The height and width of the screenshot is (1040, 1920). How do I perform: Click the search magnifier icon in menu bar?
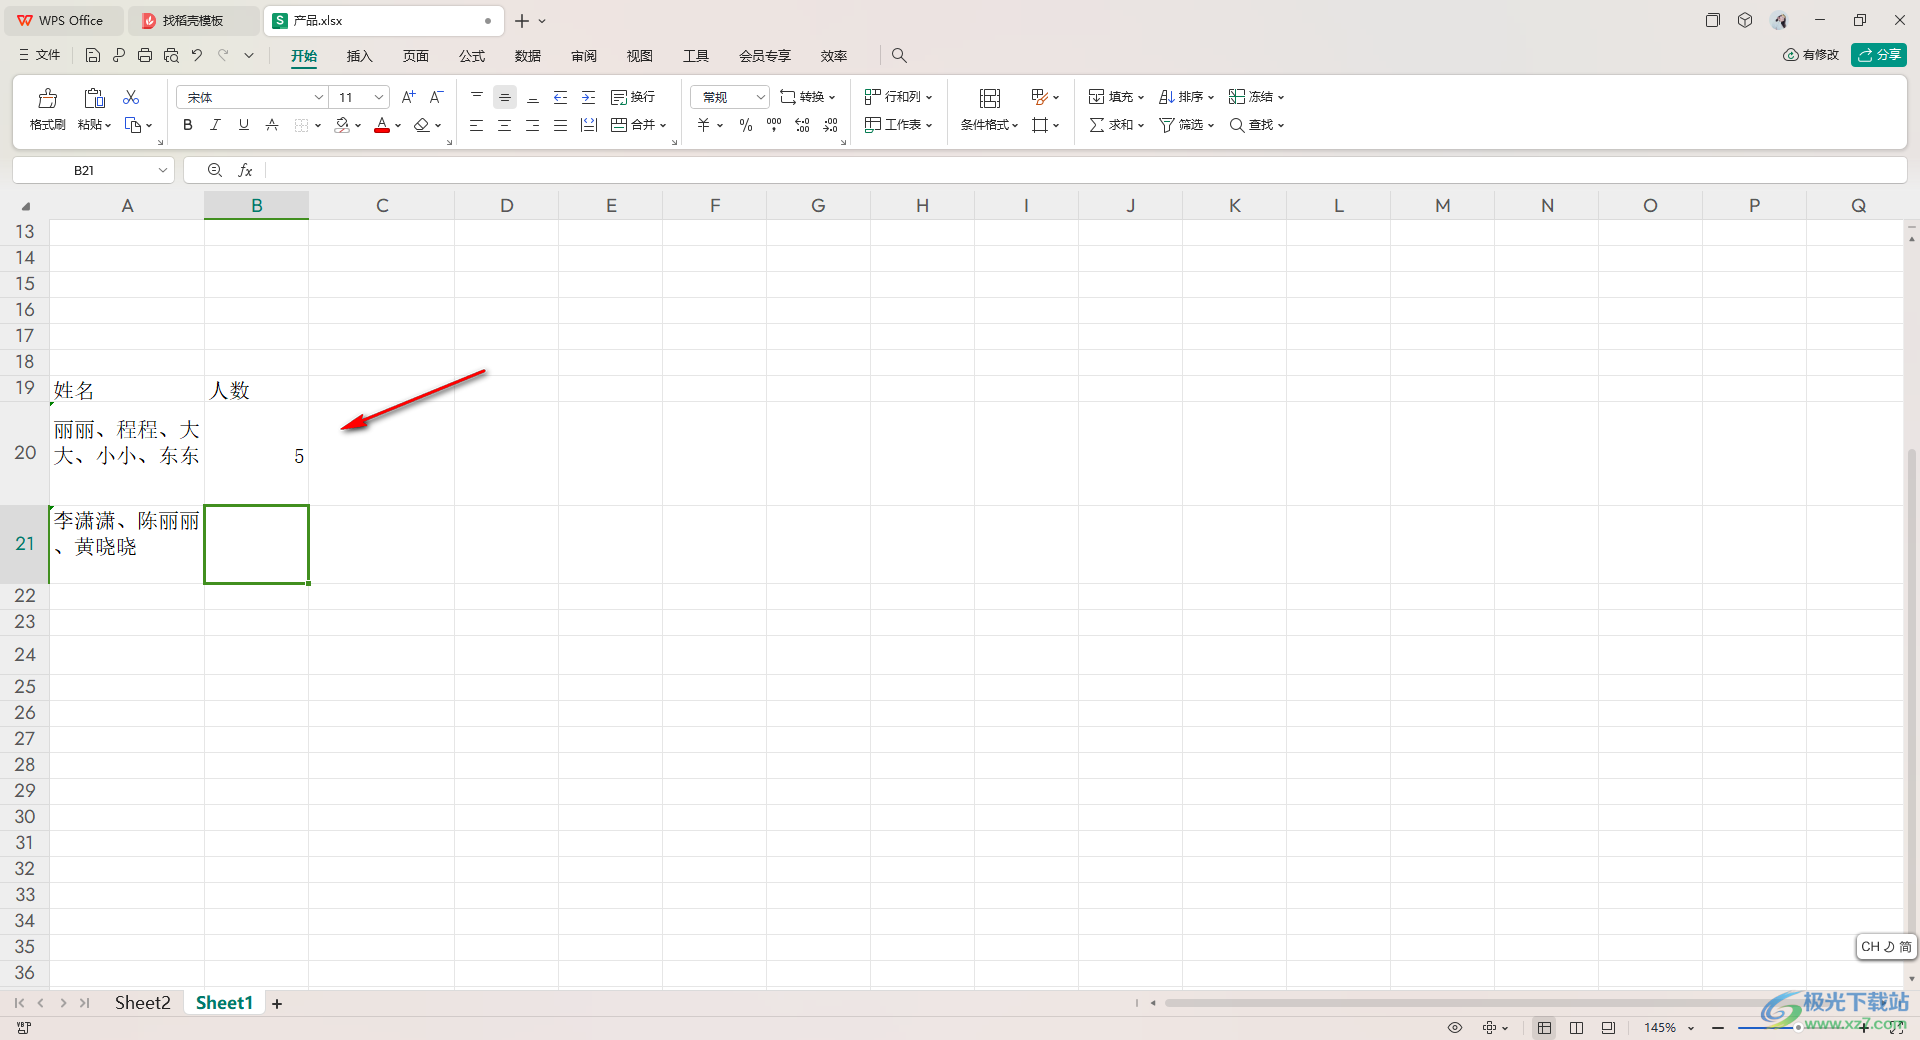pos(899,56)
